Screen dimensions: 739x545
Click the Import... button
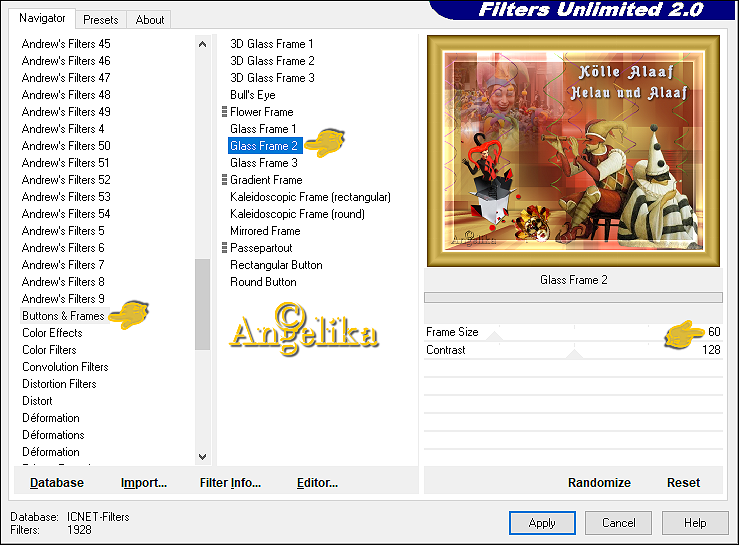(144, 482)
